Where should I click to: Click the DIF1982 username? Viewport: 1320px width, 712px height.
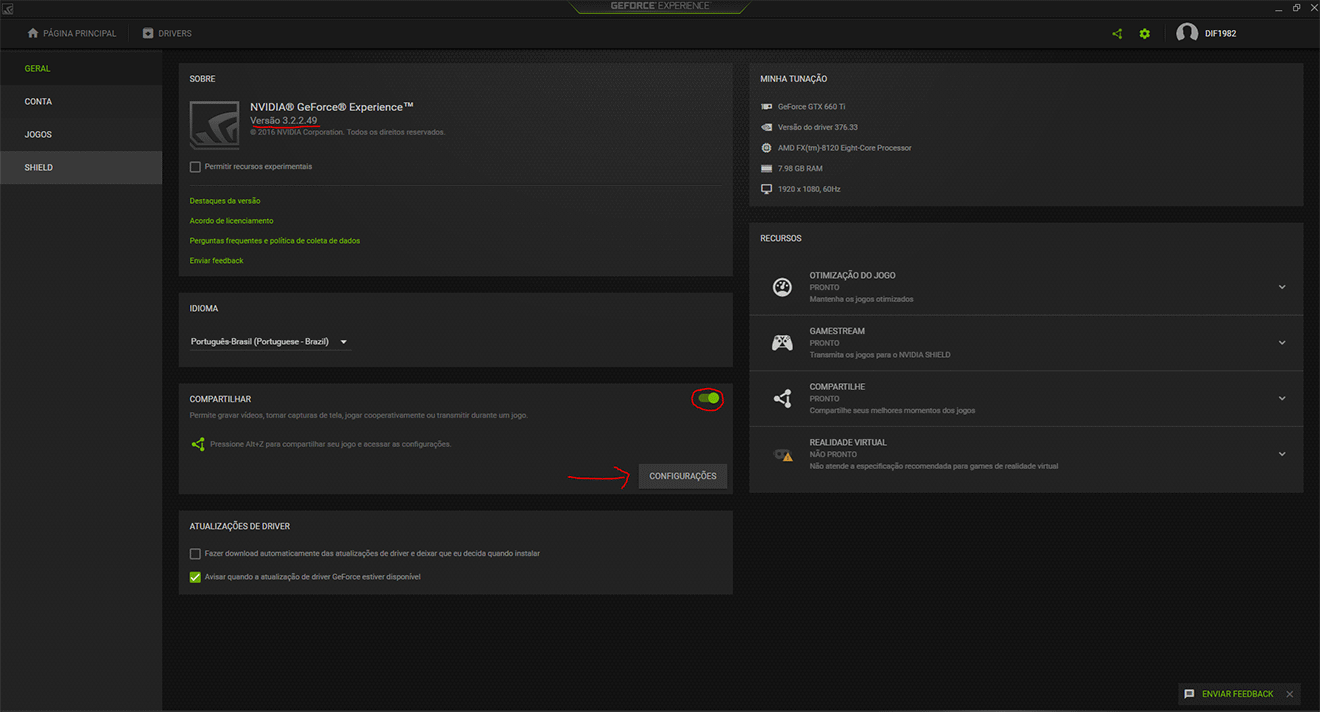point(1221,34)
